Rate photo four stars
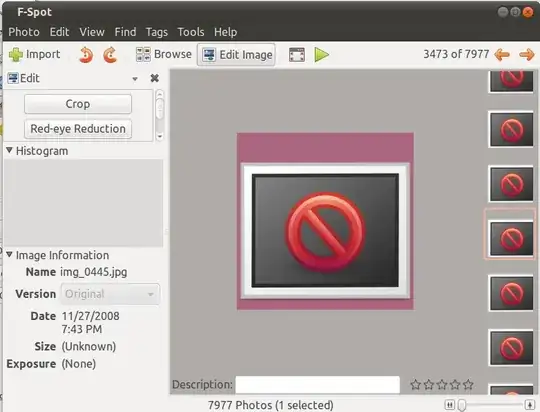The width and height of the screenshot is (540, 412). coord(455,384)
